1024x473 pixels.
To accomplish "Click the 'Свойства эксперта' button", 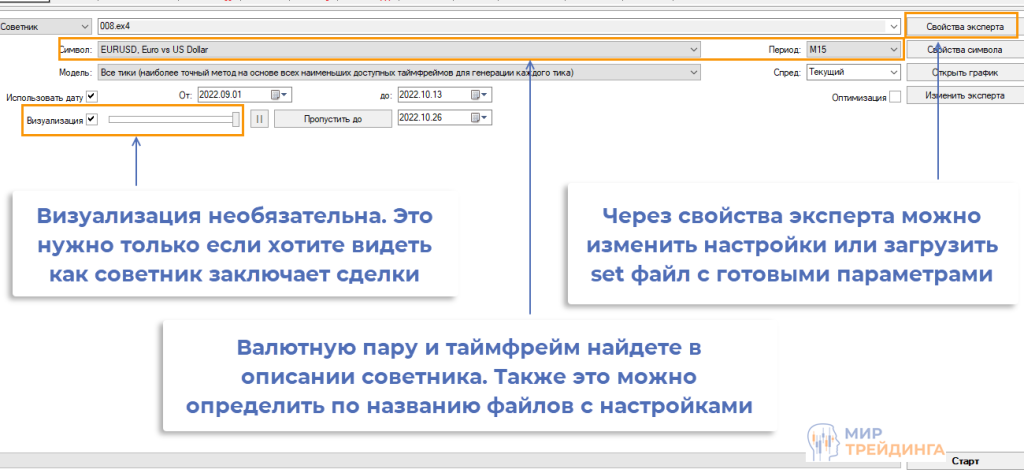I will [964, 25].
